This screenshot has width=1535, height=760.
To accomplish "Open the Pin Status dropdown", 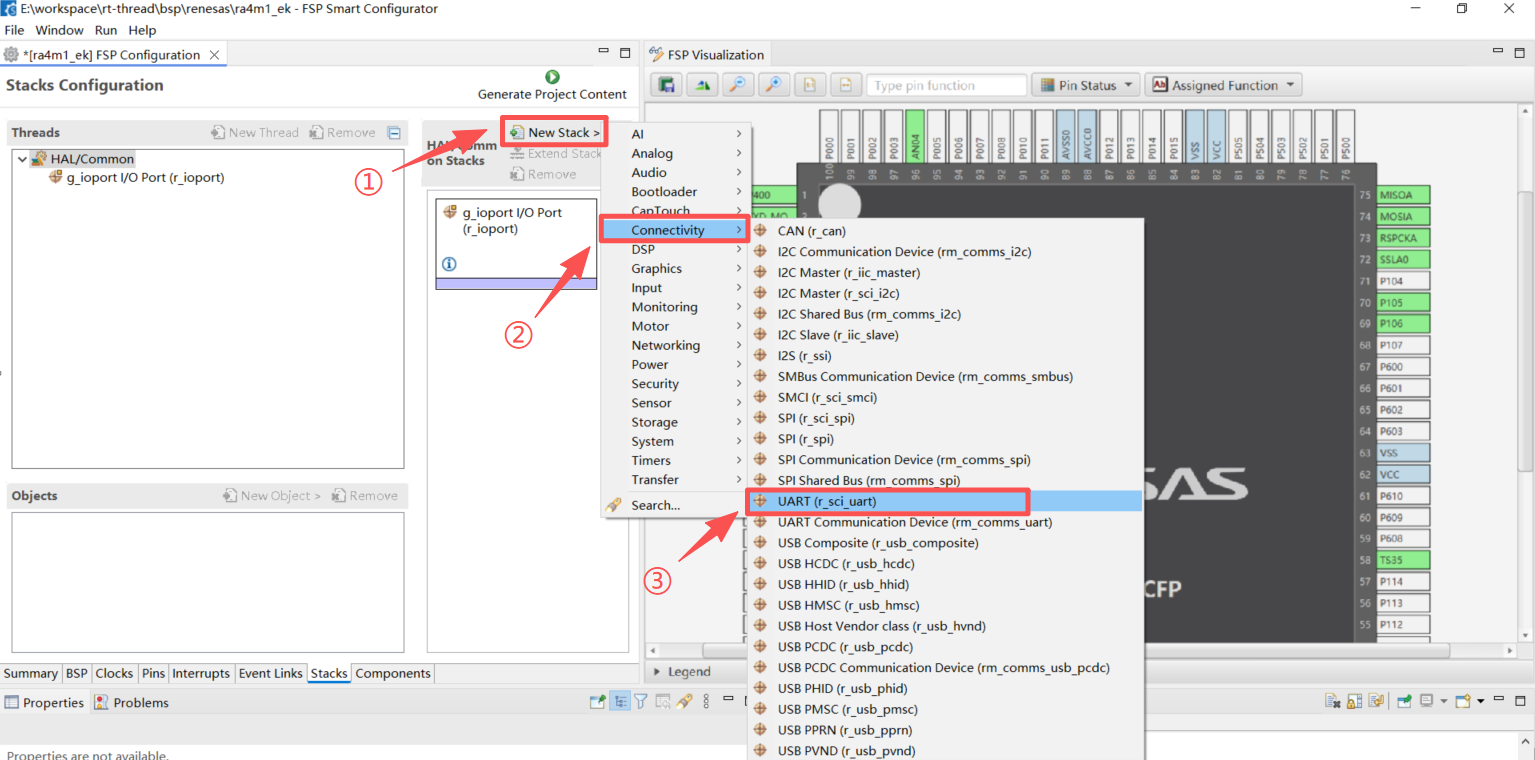I will coord(1086,85).
